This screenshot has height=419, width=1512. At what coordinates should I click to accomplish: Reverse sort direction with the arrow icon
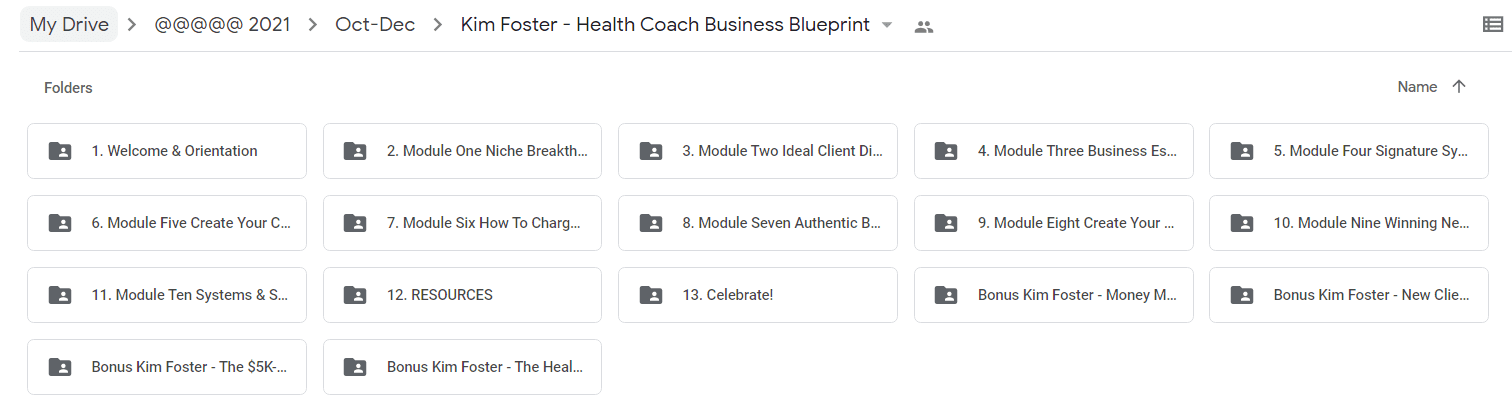point(1459,87)
